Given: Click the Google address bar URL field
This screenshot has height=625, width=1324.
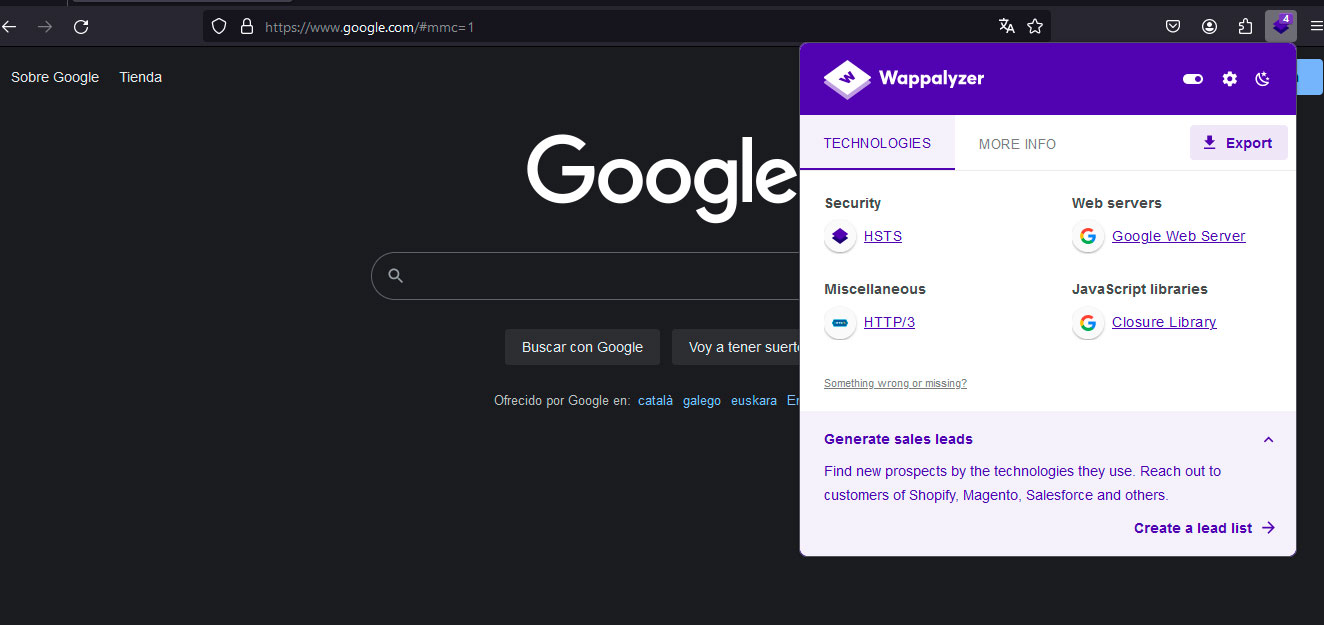Looking at the screenshot, I should (626, 27).
